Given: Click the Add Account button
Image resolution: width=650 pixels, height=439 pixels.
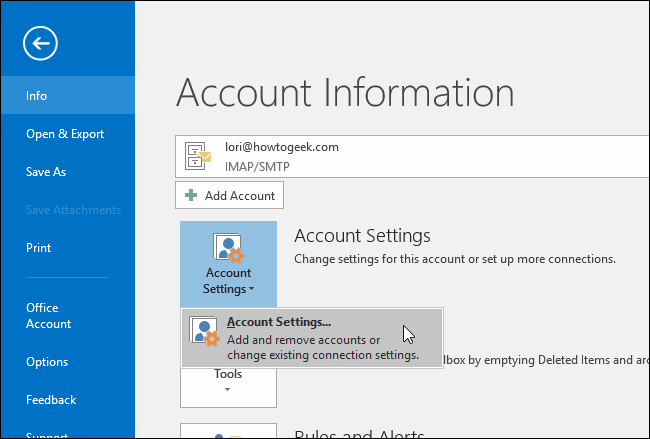Looking at the screenshot, I should (x=229, y=195).
